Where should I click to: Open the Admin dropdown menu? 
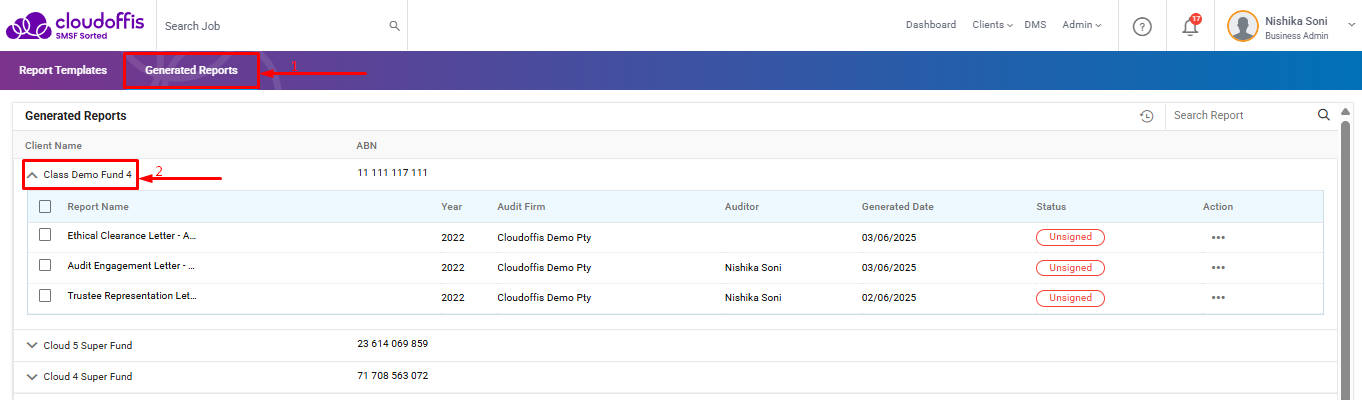coord(1082,25)
